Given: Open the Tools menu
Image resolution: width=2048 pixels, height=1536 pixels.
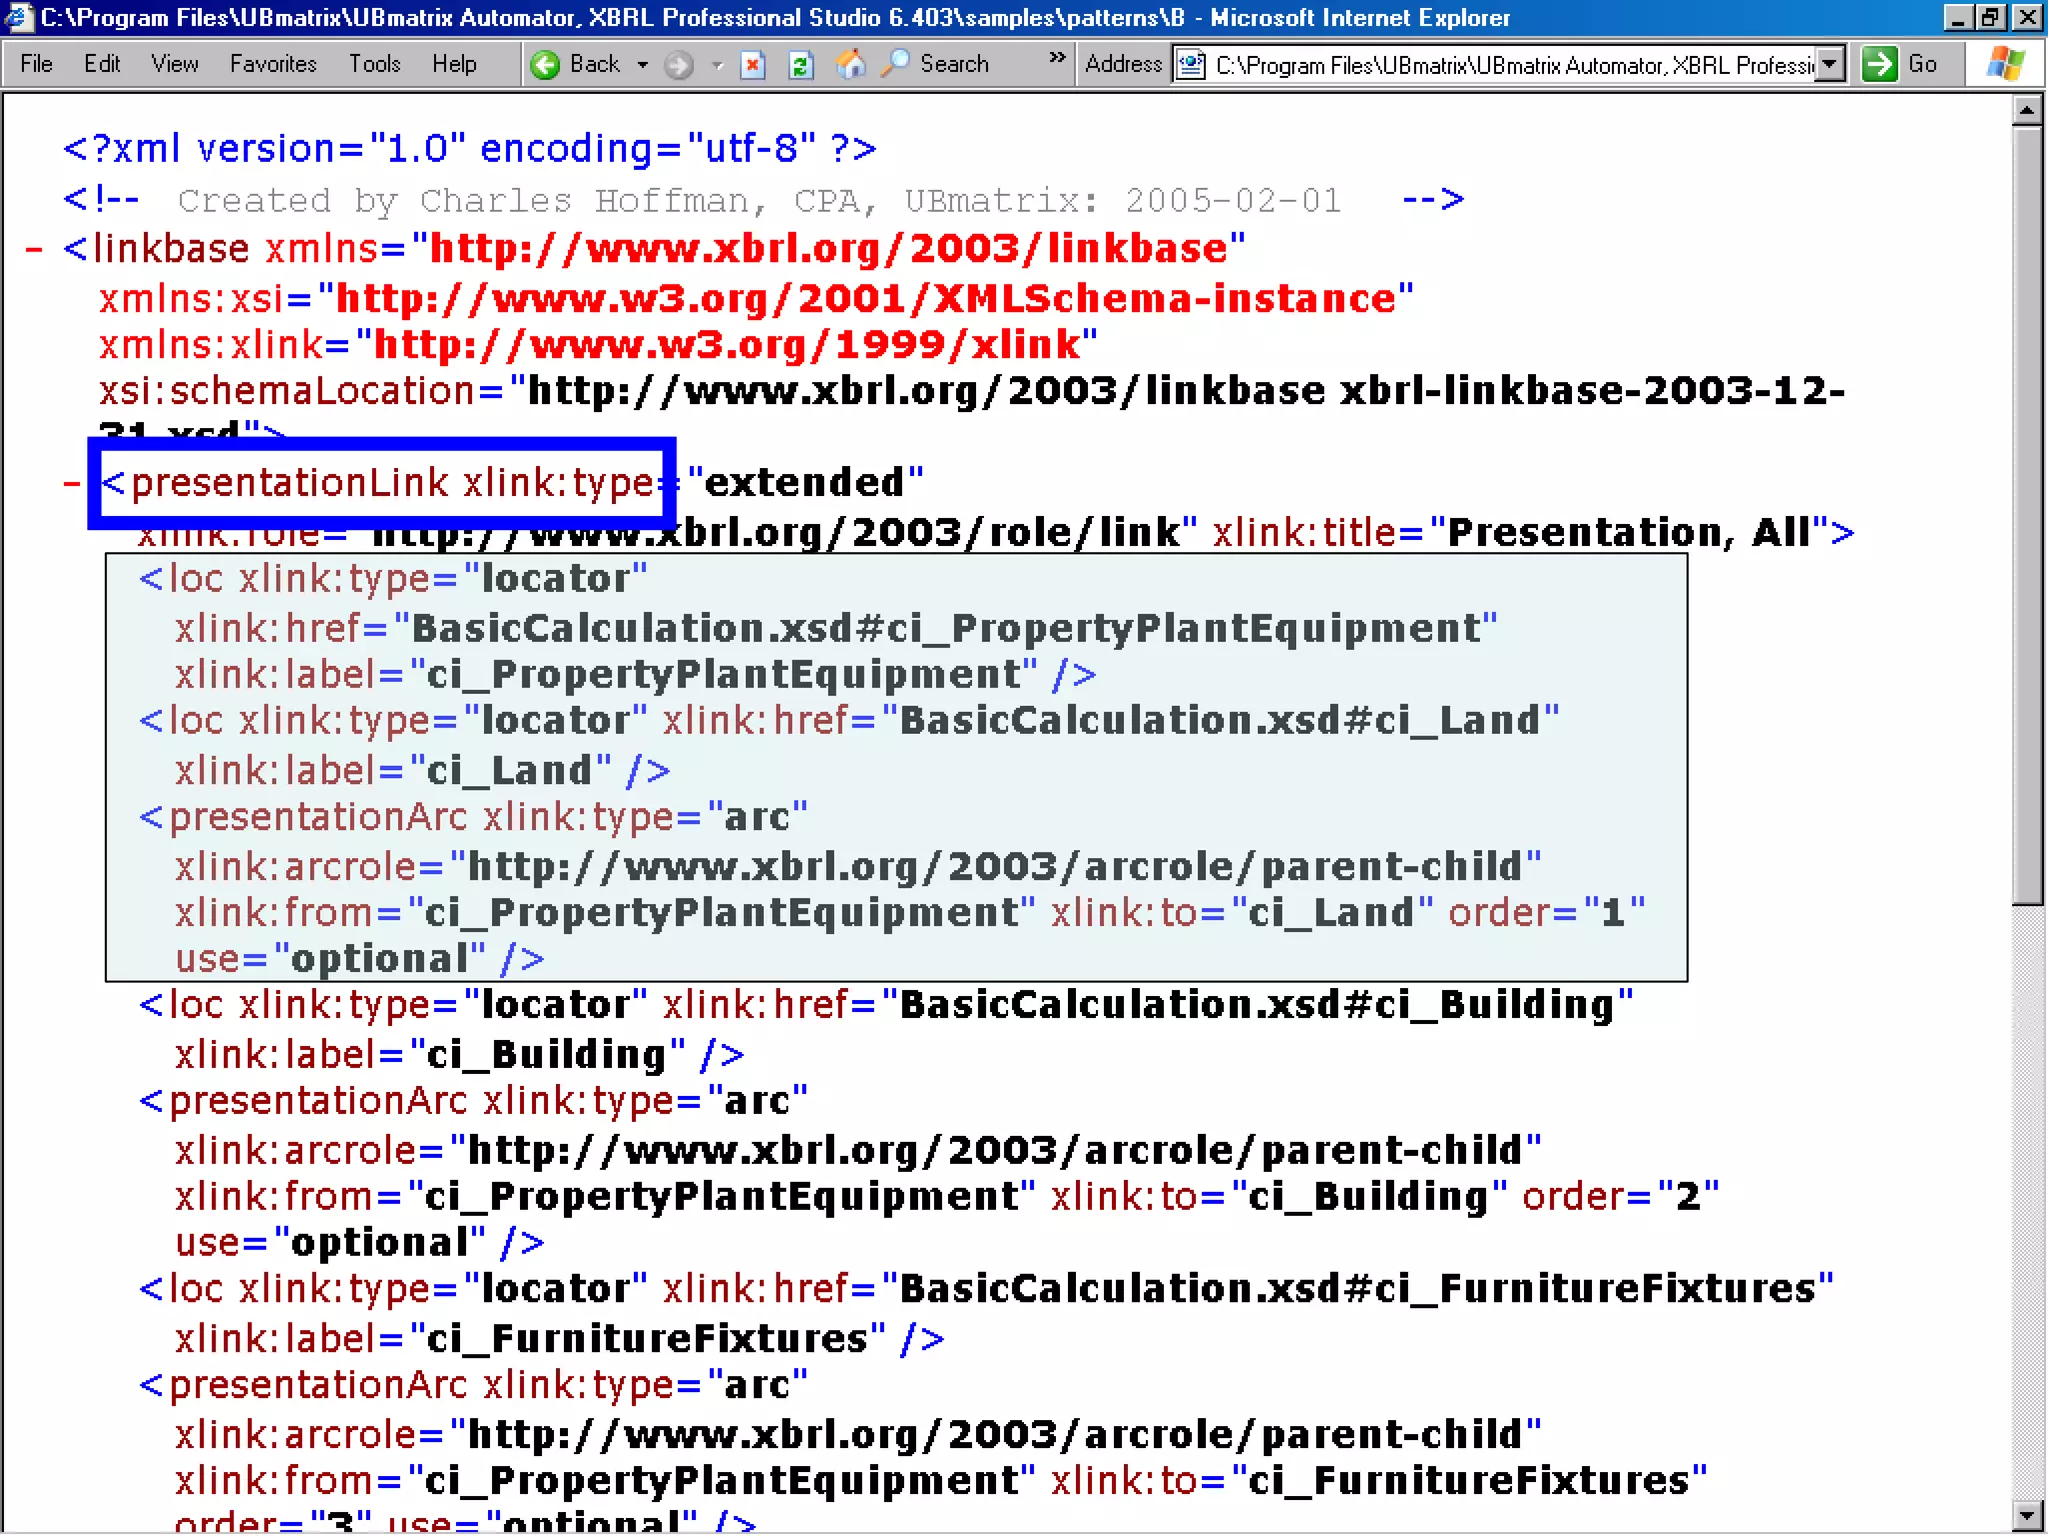Looking at the screenshot, I should point(374,64).
